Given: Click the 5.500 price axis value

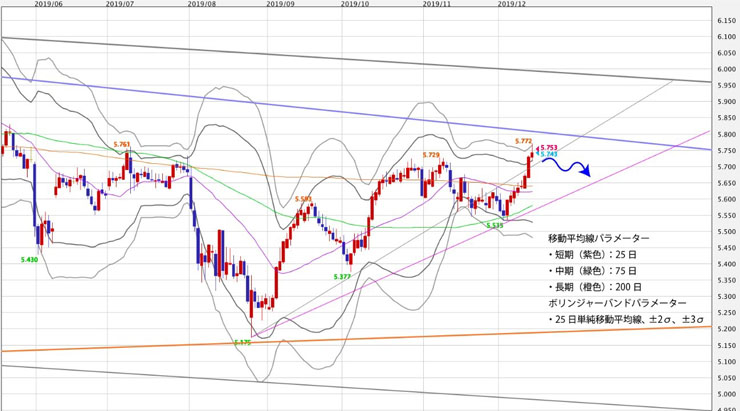Looking at the screenshot, I should coord(727,232).
